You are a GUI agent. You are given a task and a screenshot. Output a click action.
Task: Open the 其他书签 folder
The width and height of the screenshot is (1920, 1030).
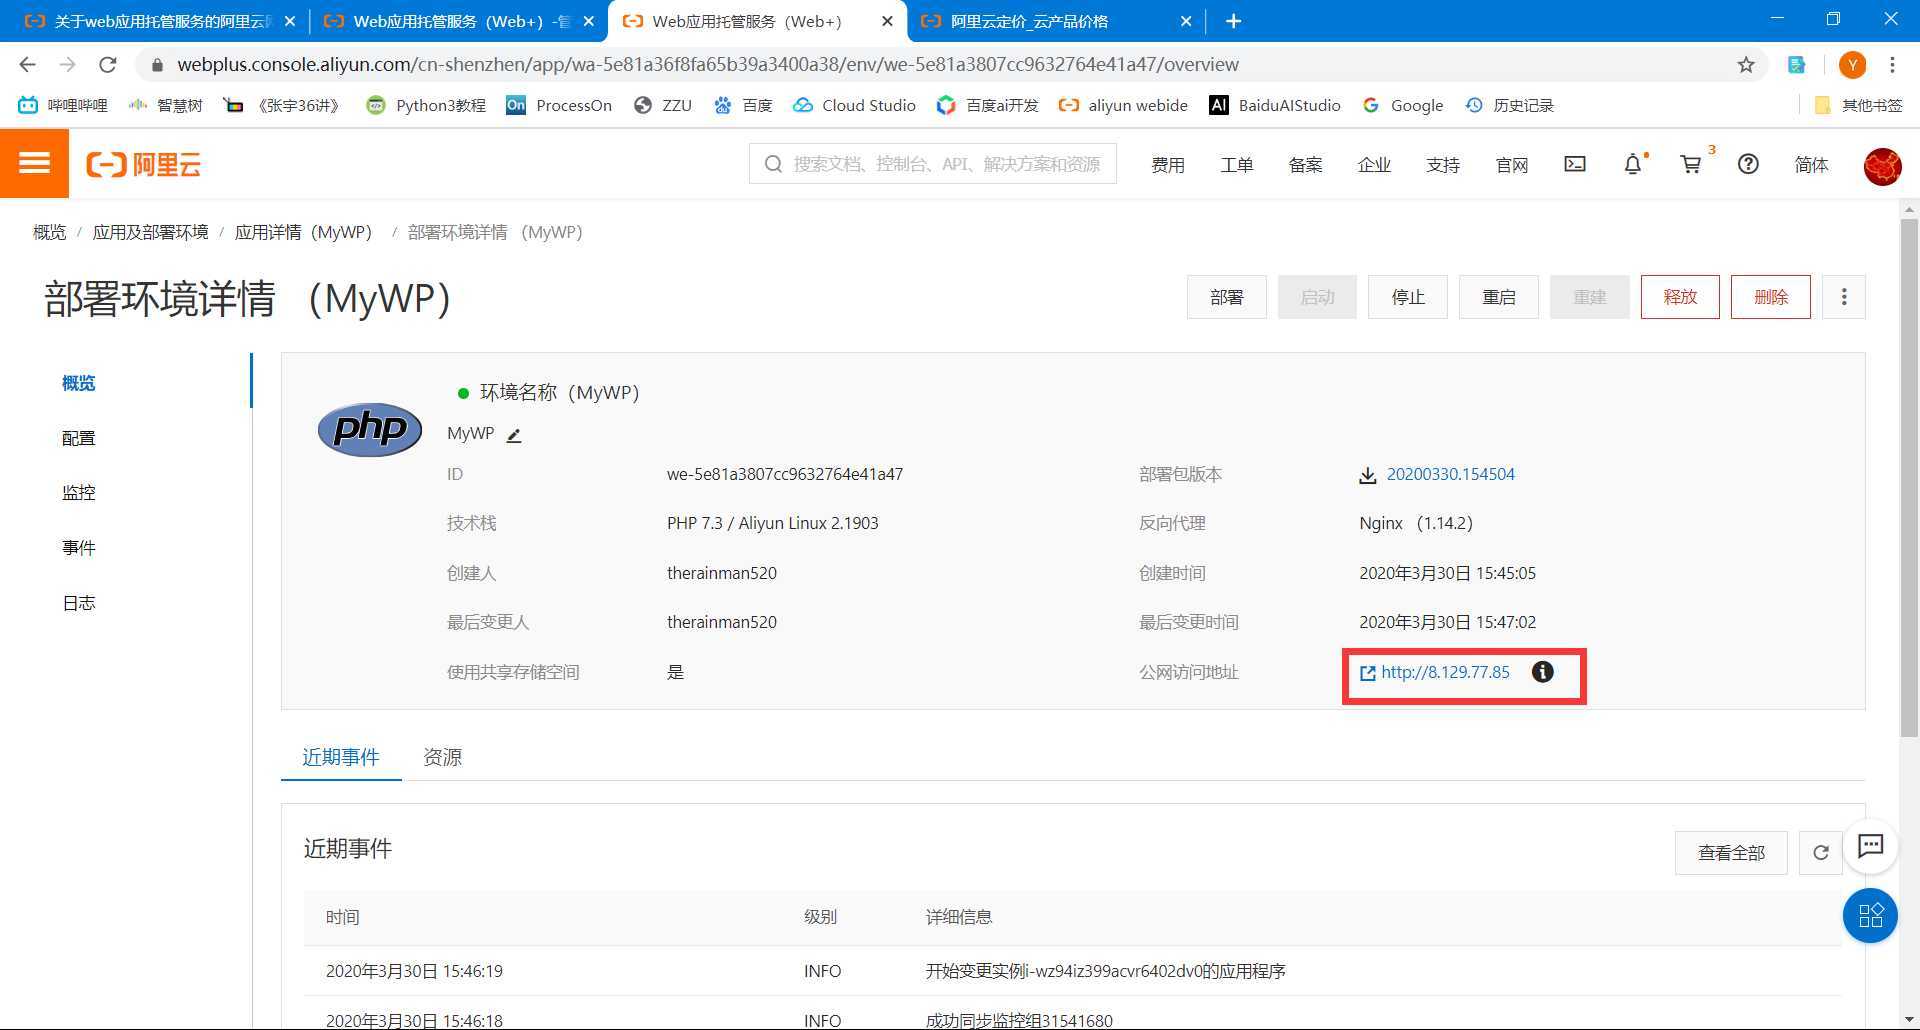point(1857,105)
